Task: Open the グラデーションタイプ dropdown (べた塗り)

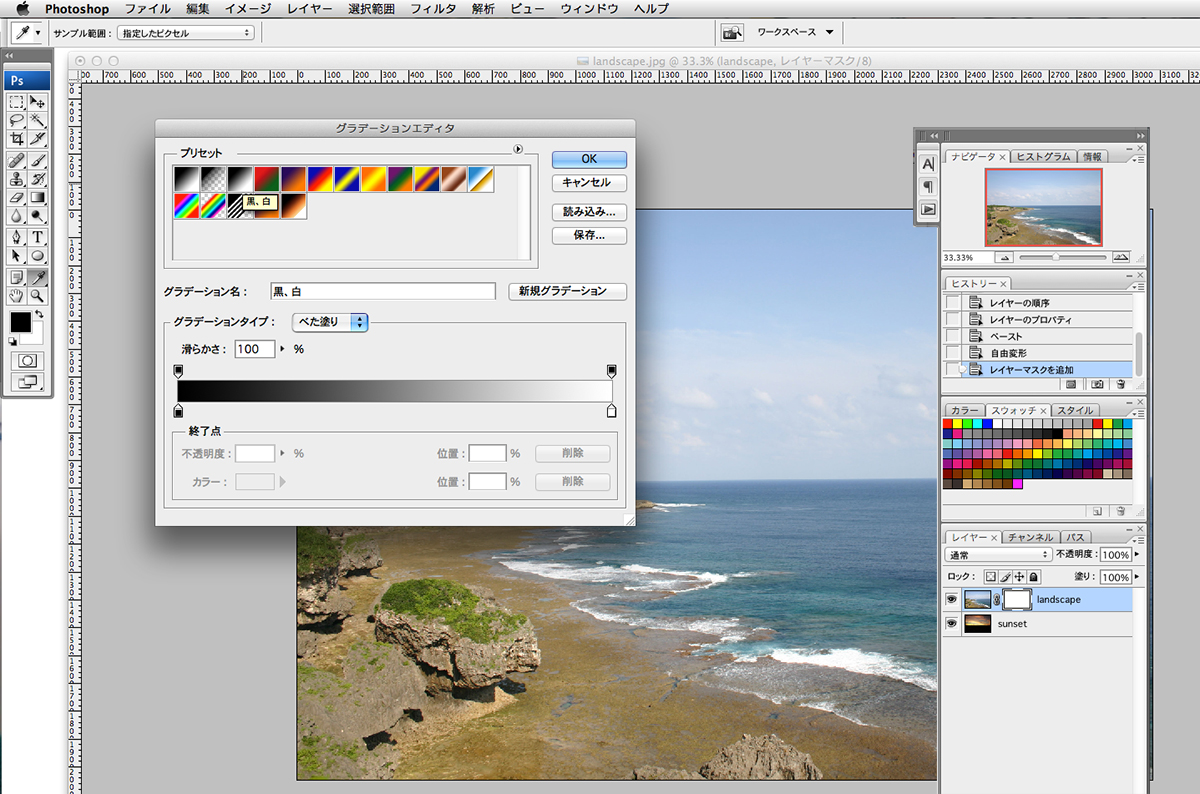Action: pos(330,322)
